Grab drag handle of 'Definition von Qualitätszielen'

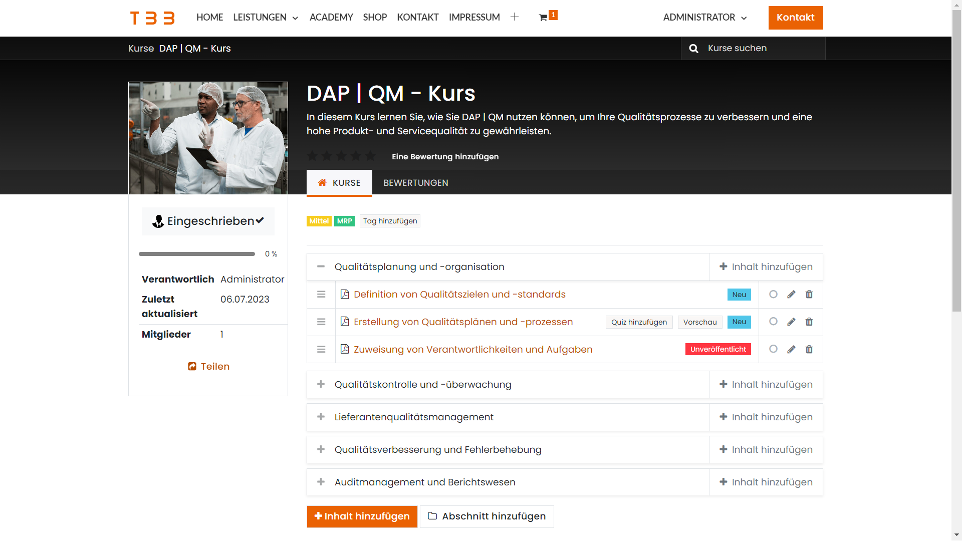pos(321,294)
